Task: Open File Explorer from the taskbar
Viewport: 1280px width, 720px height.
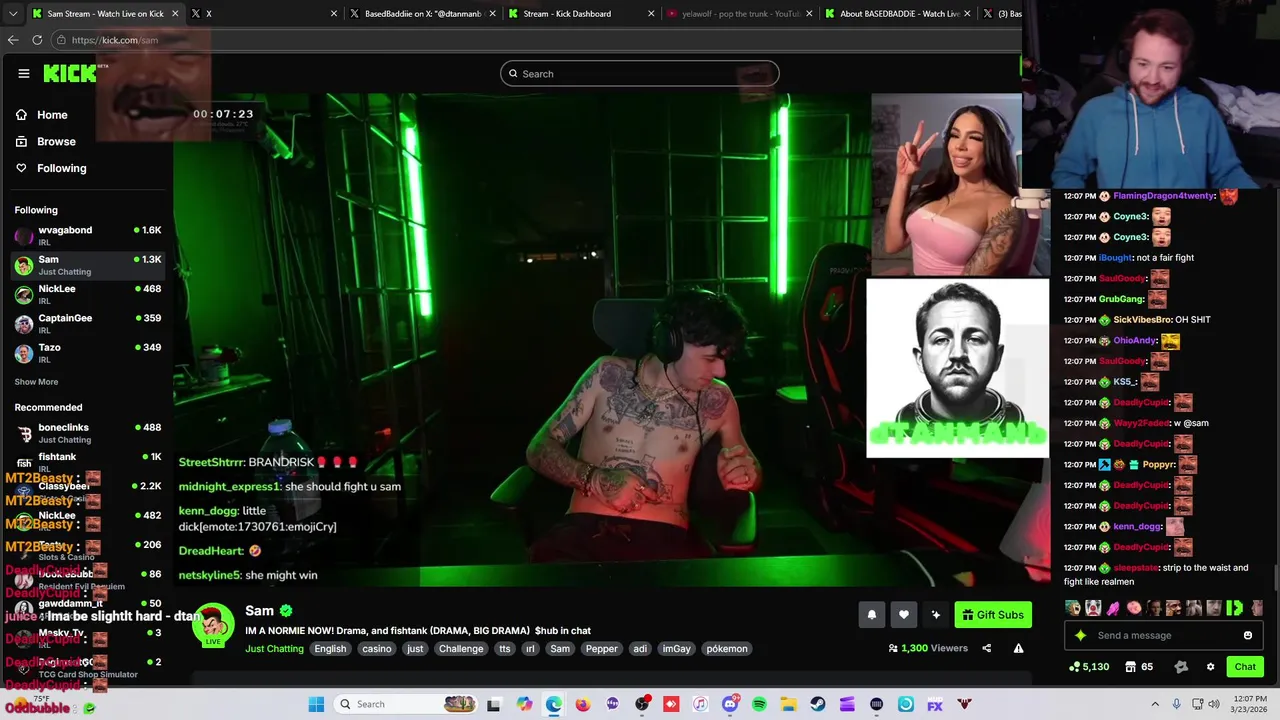Action: pos(788,704)
